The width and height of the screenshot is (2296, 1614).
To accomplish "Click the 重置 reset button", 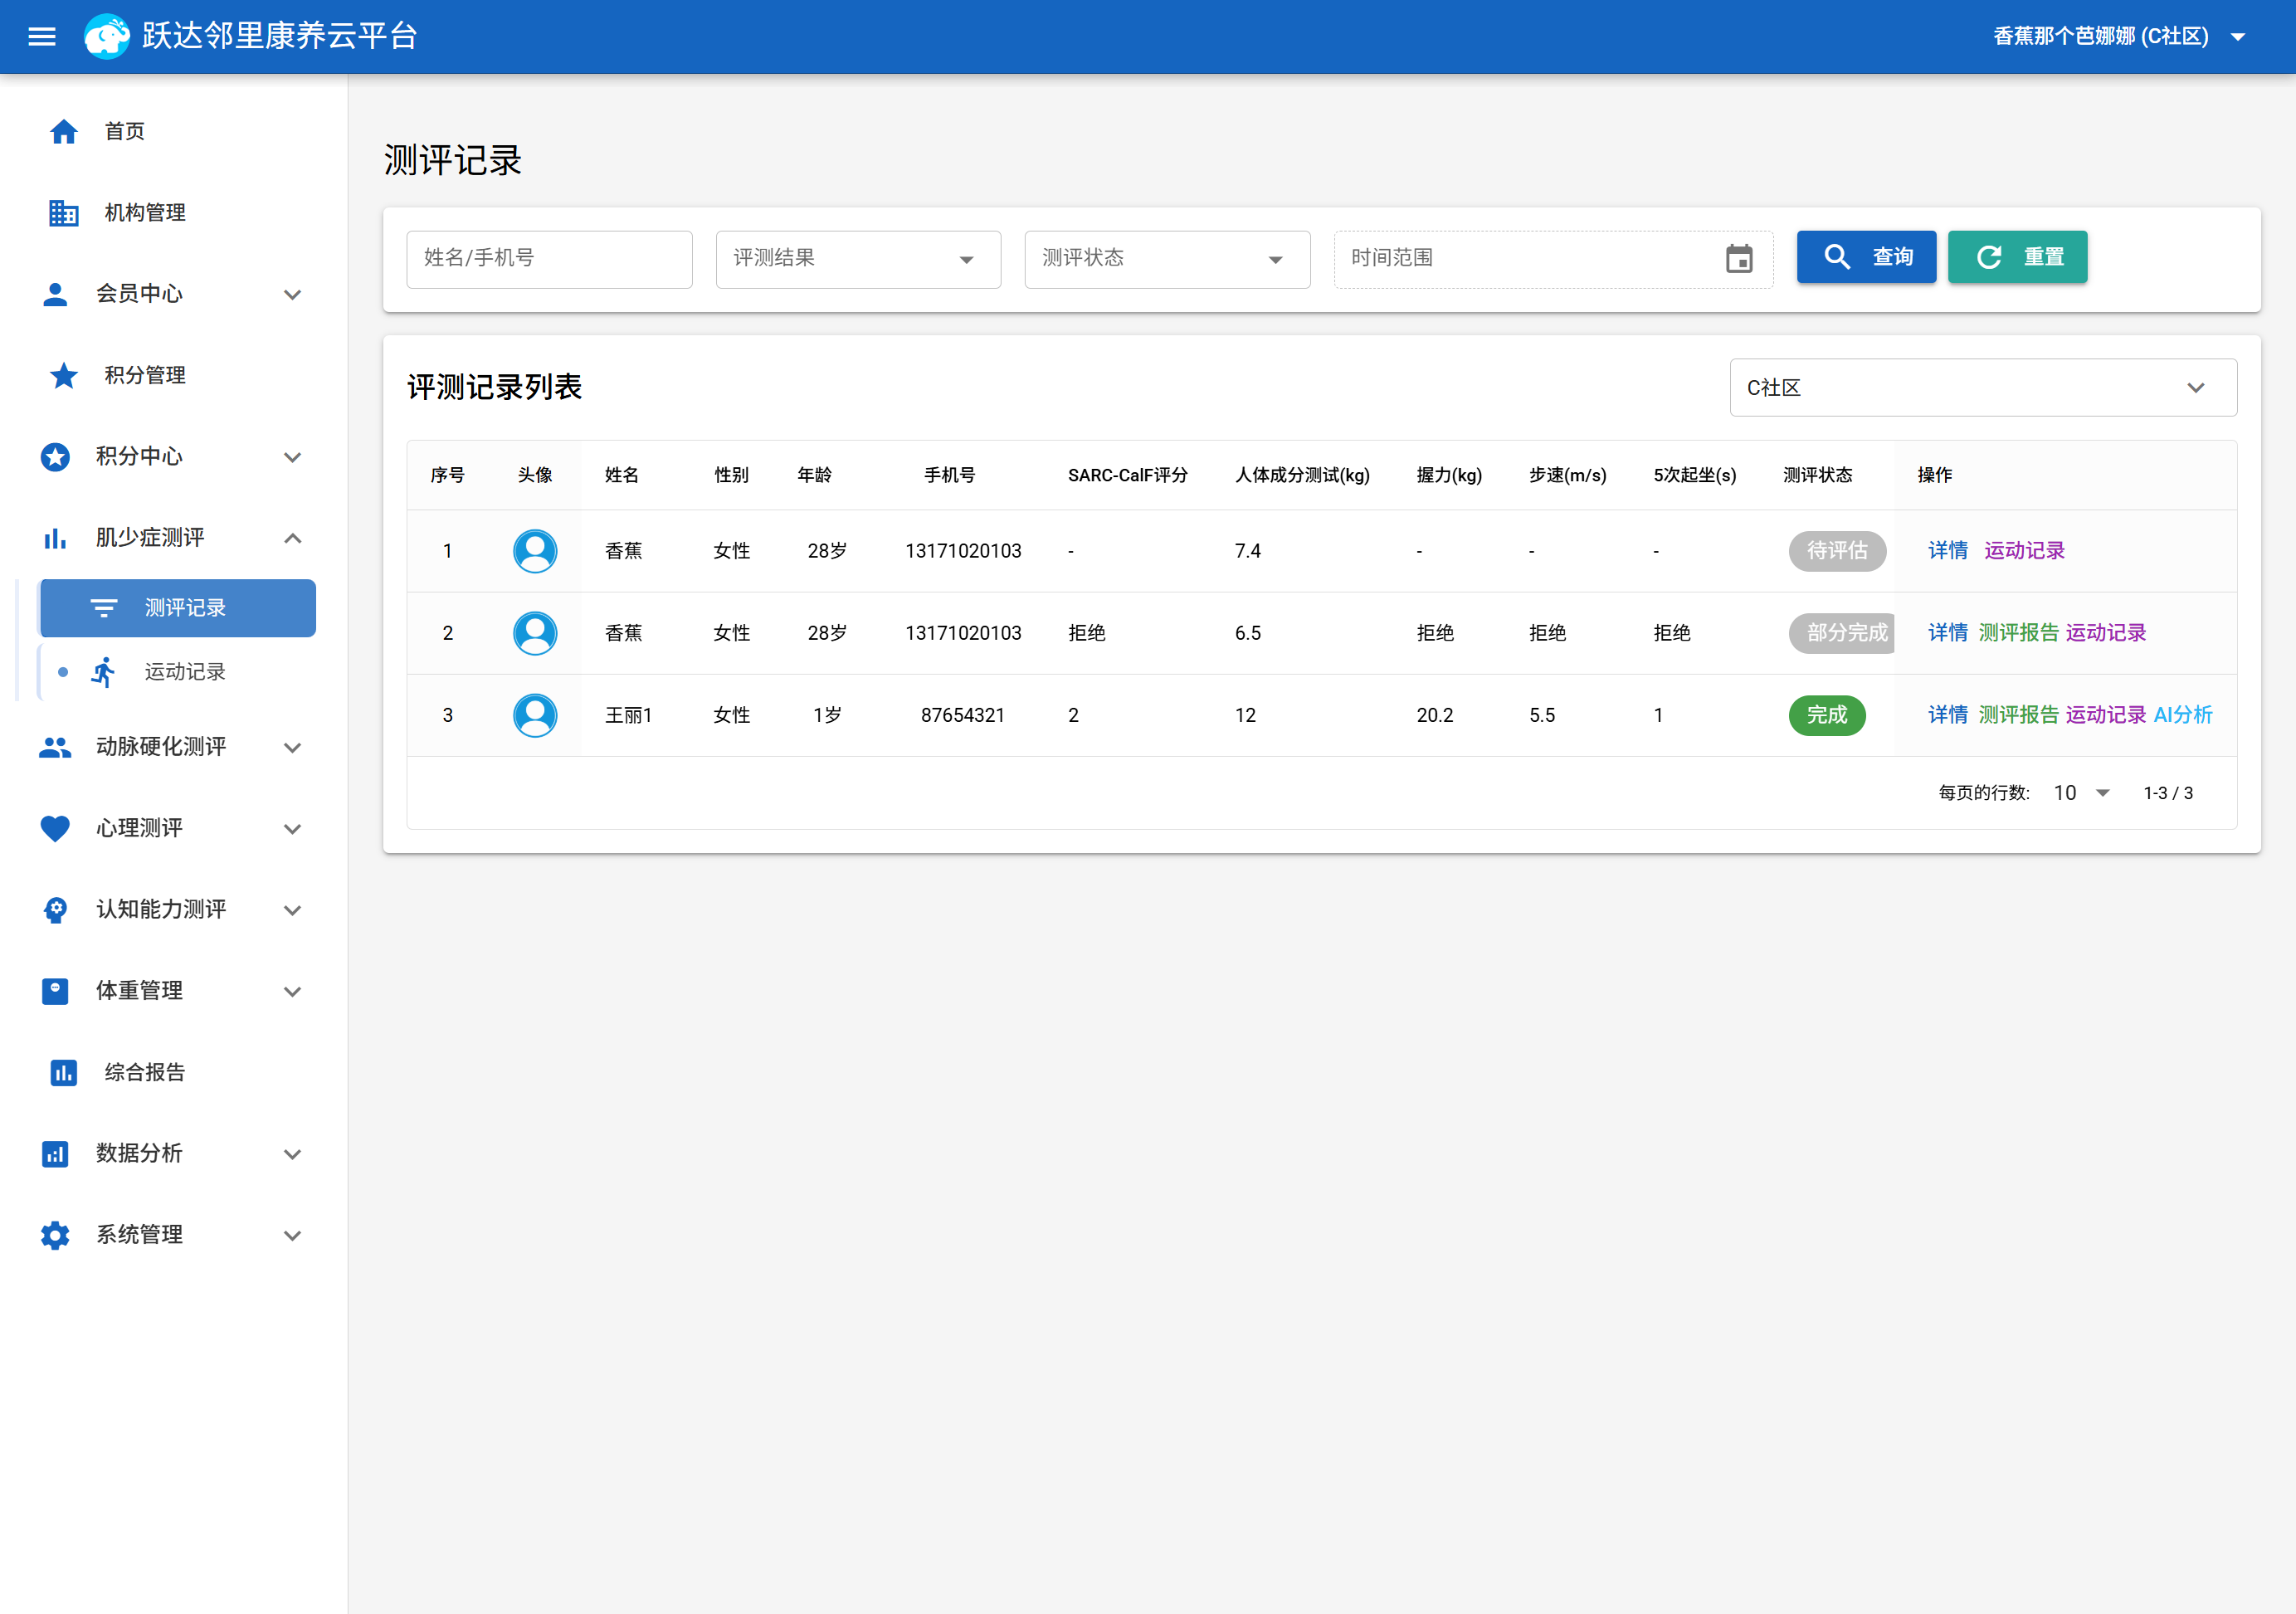I will (2017, 257).
